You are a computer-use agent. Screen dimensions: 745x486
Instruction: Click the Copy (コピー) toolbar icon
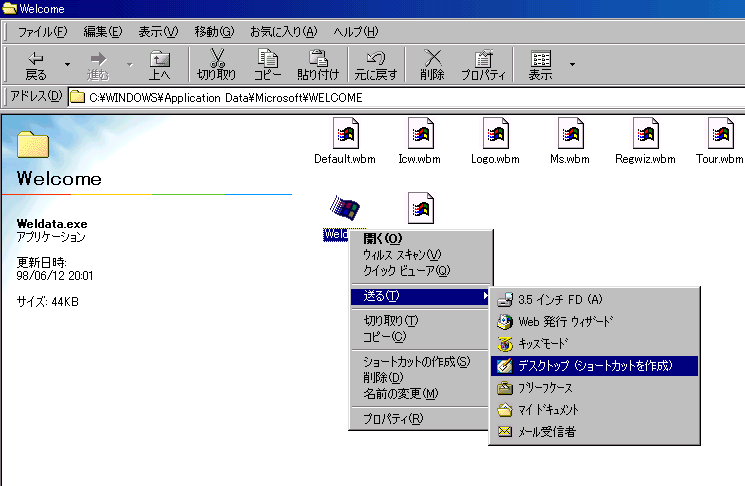(x=267, y=66)
